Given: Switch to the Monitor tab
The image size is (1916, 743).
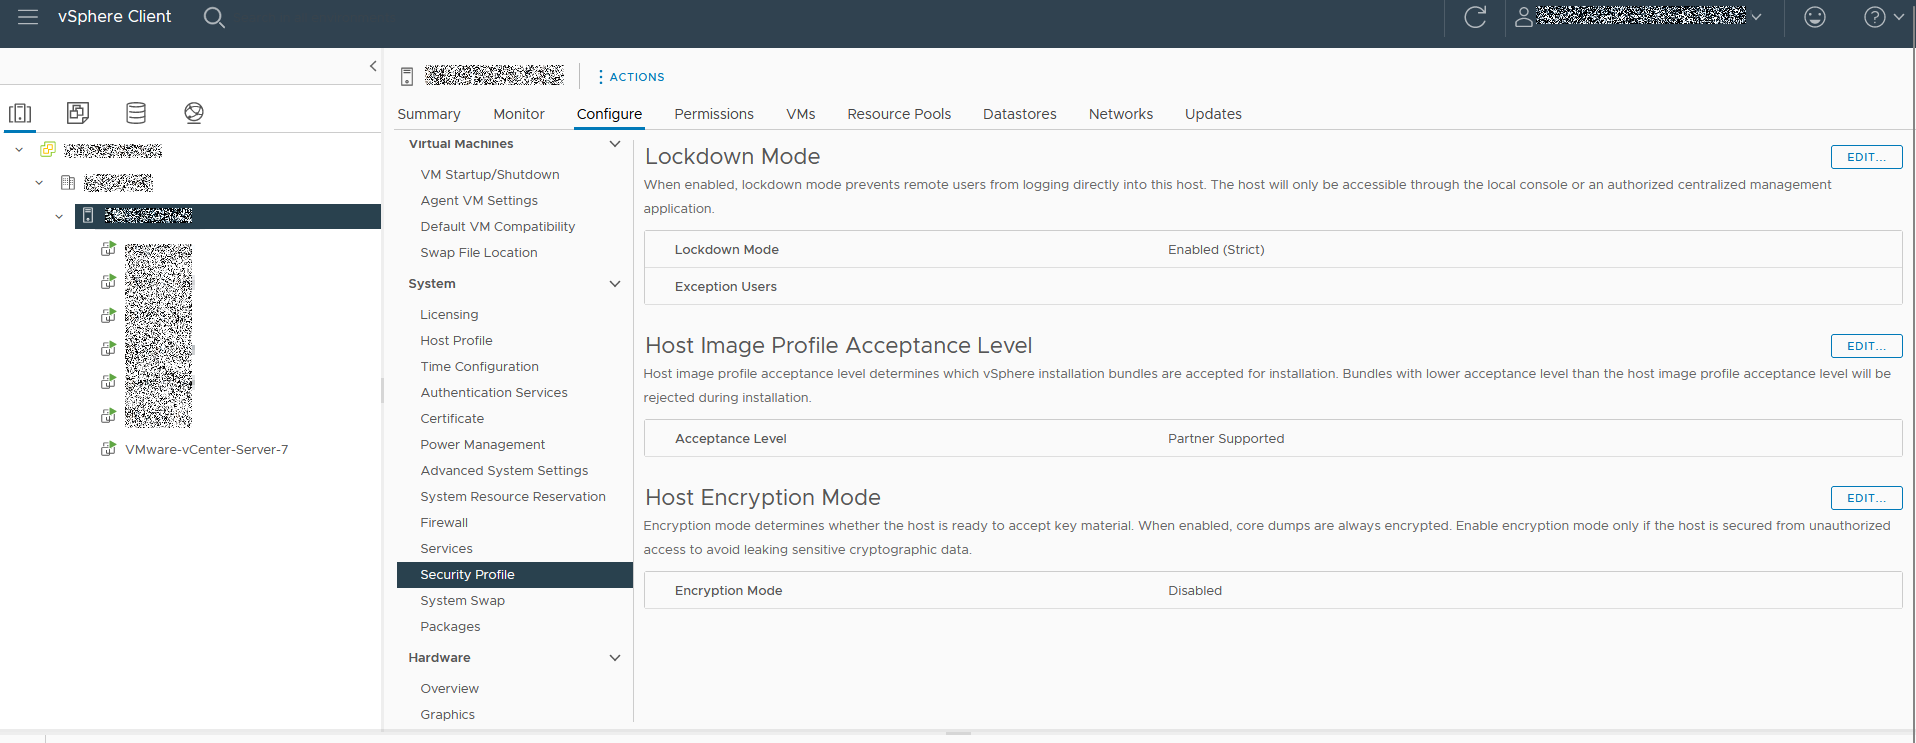Looking at the screenshot, I should (x=518, y=114).
